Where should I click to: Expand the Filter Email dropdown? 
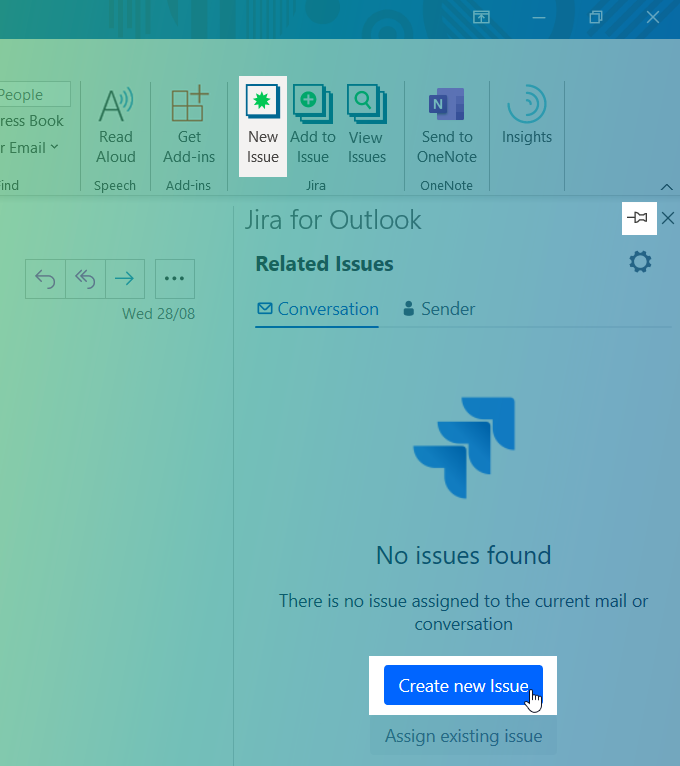(30, 147)
